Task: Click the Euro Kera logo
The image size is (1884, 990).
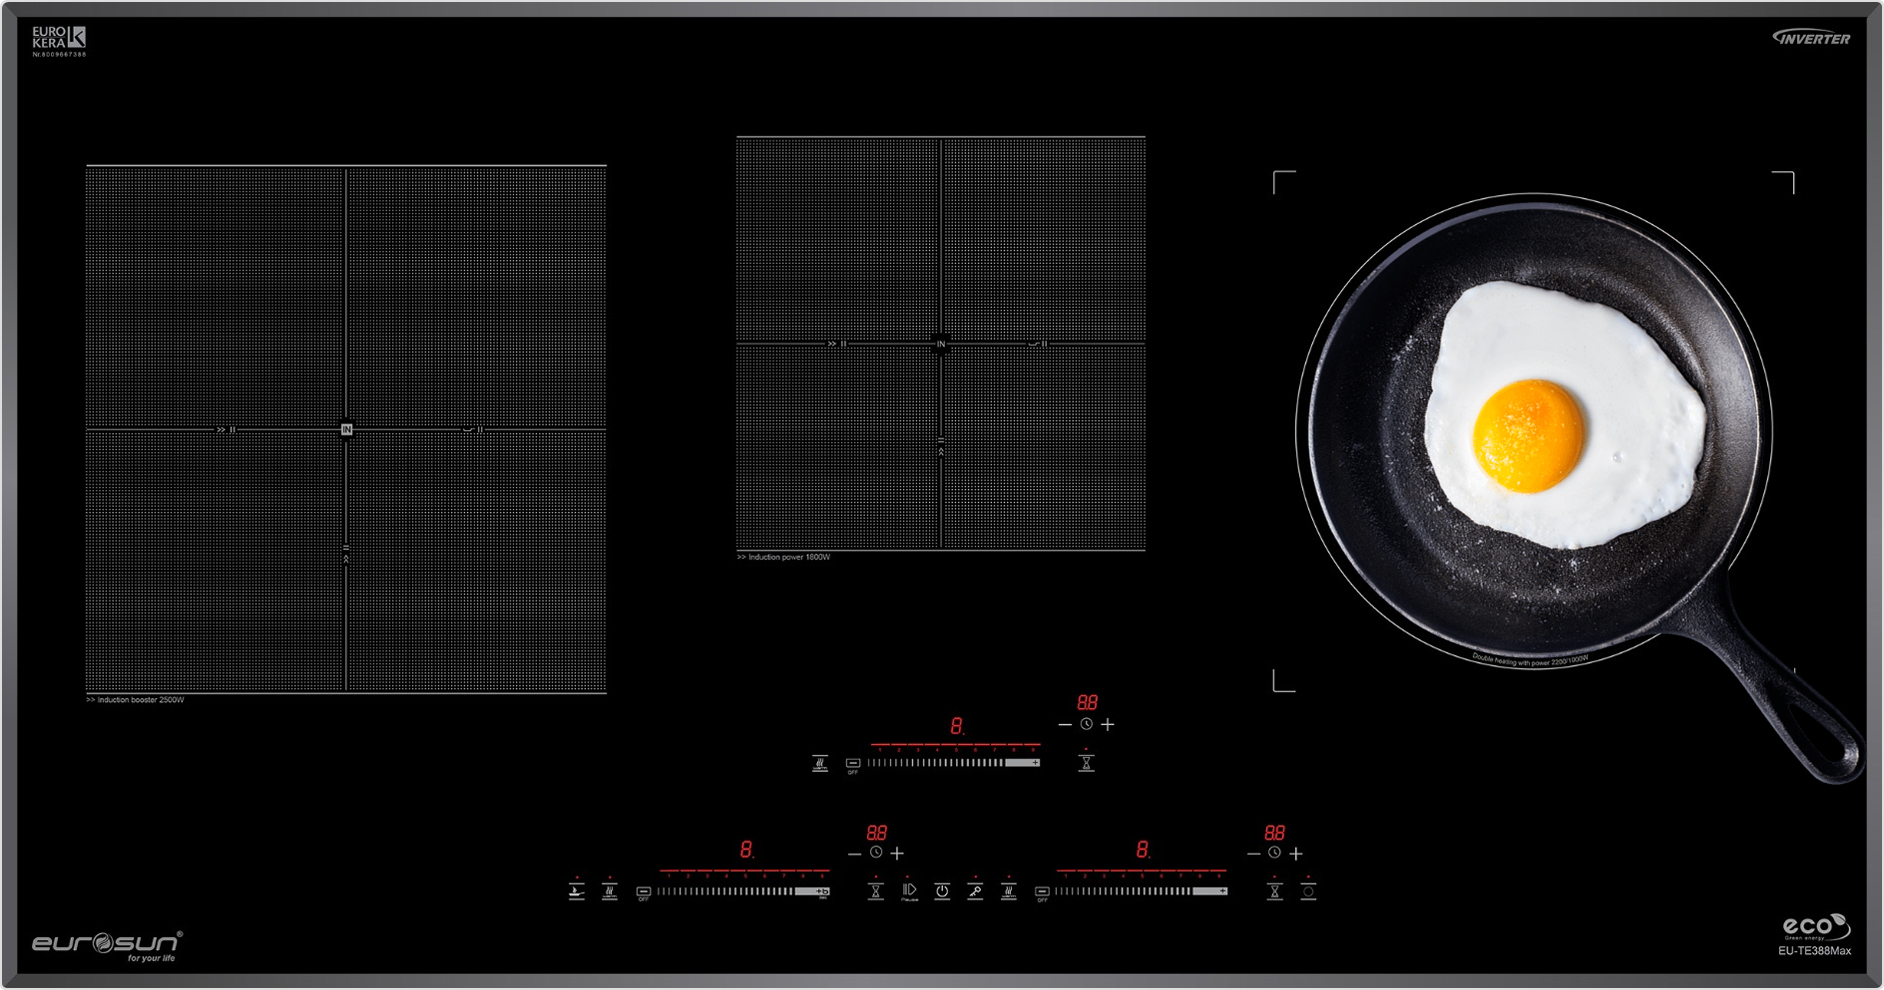Action: pyautogui.click(x=59, y=41)
